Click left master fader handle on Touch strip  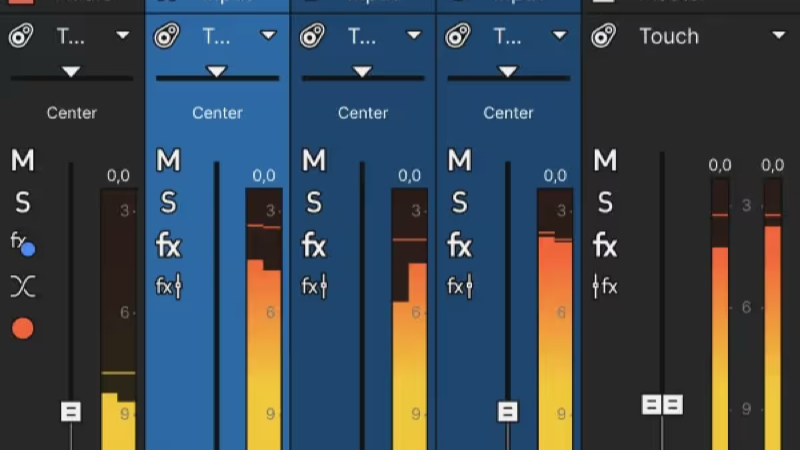(652, 405)
